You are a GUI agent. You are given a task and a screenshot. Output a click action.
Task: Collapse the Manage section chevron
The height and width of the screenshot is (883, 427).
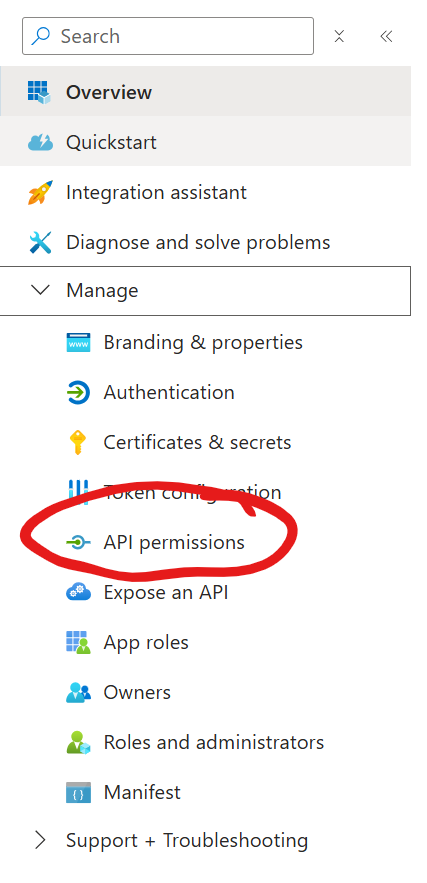click(40, 291)
